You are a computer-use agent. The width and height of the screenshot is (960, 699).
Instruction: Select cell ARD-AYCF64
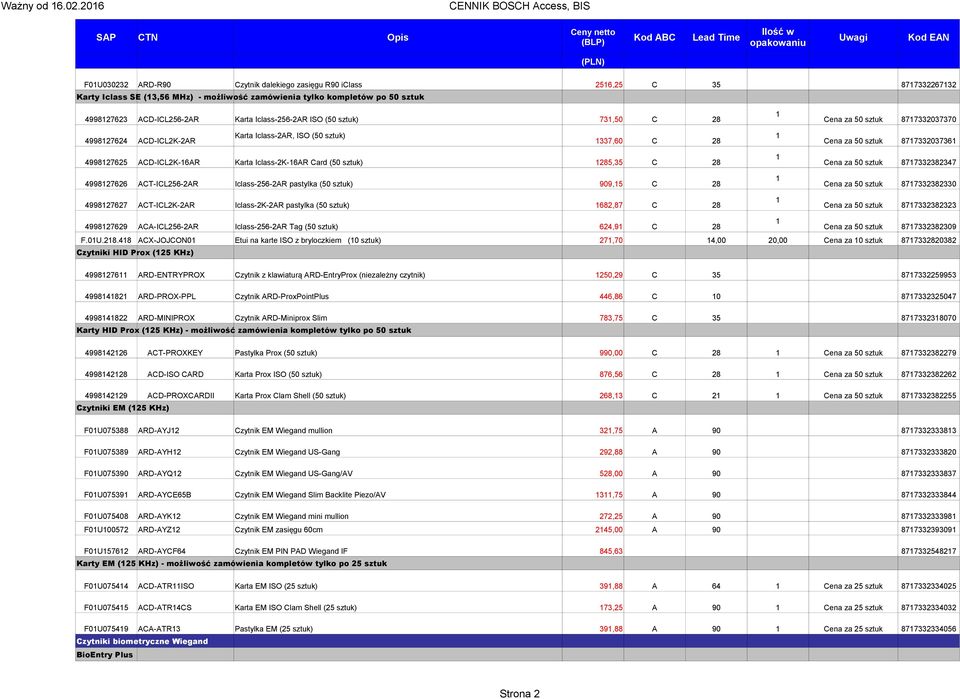point(162,551)
